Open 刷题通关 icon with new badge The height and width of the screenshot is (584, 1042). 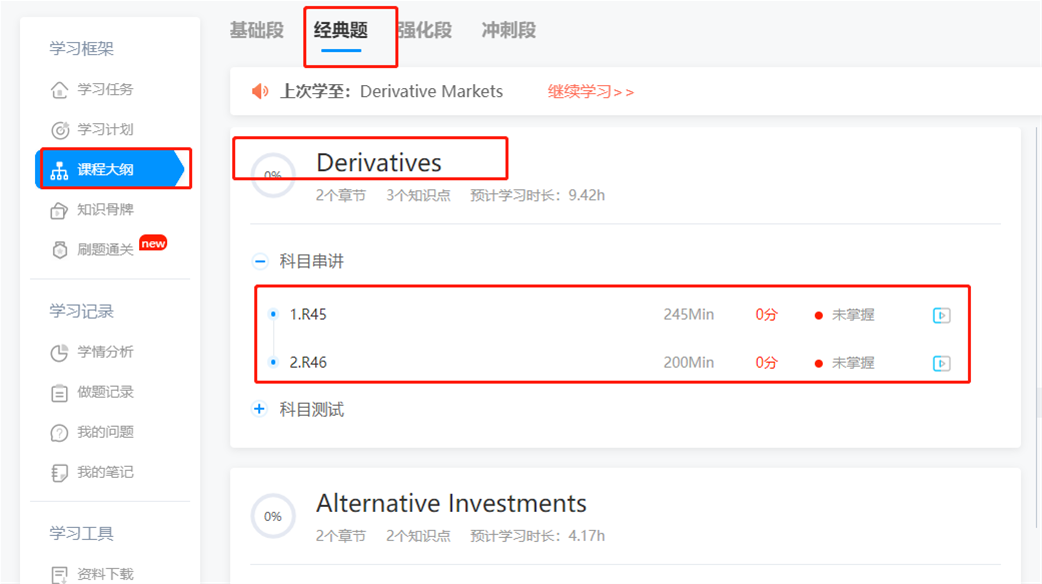click(60, 250)
